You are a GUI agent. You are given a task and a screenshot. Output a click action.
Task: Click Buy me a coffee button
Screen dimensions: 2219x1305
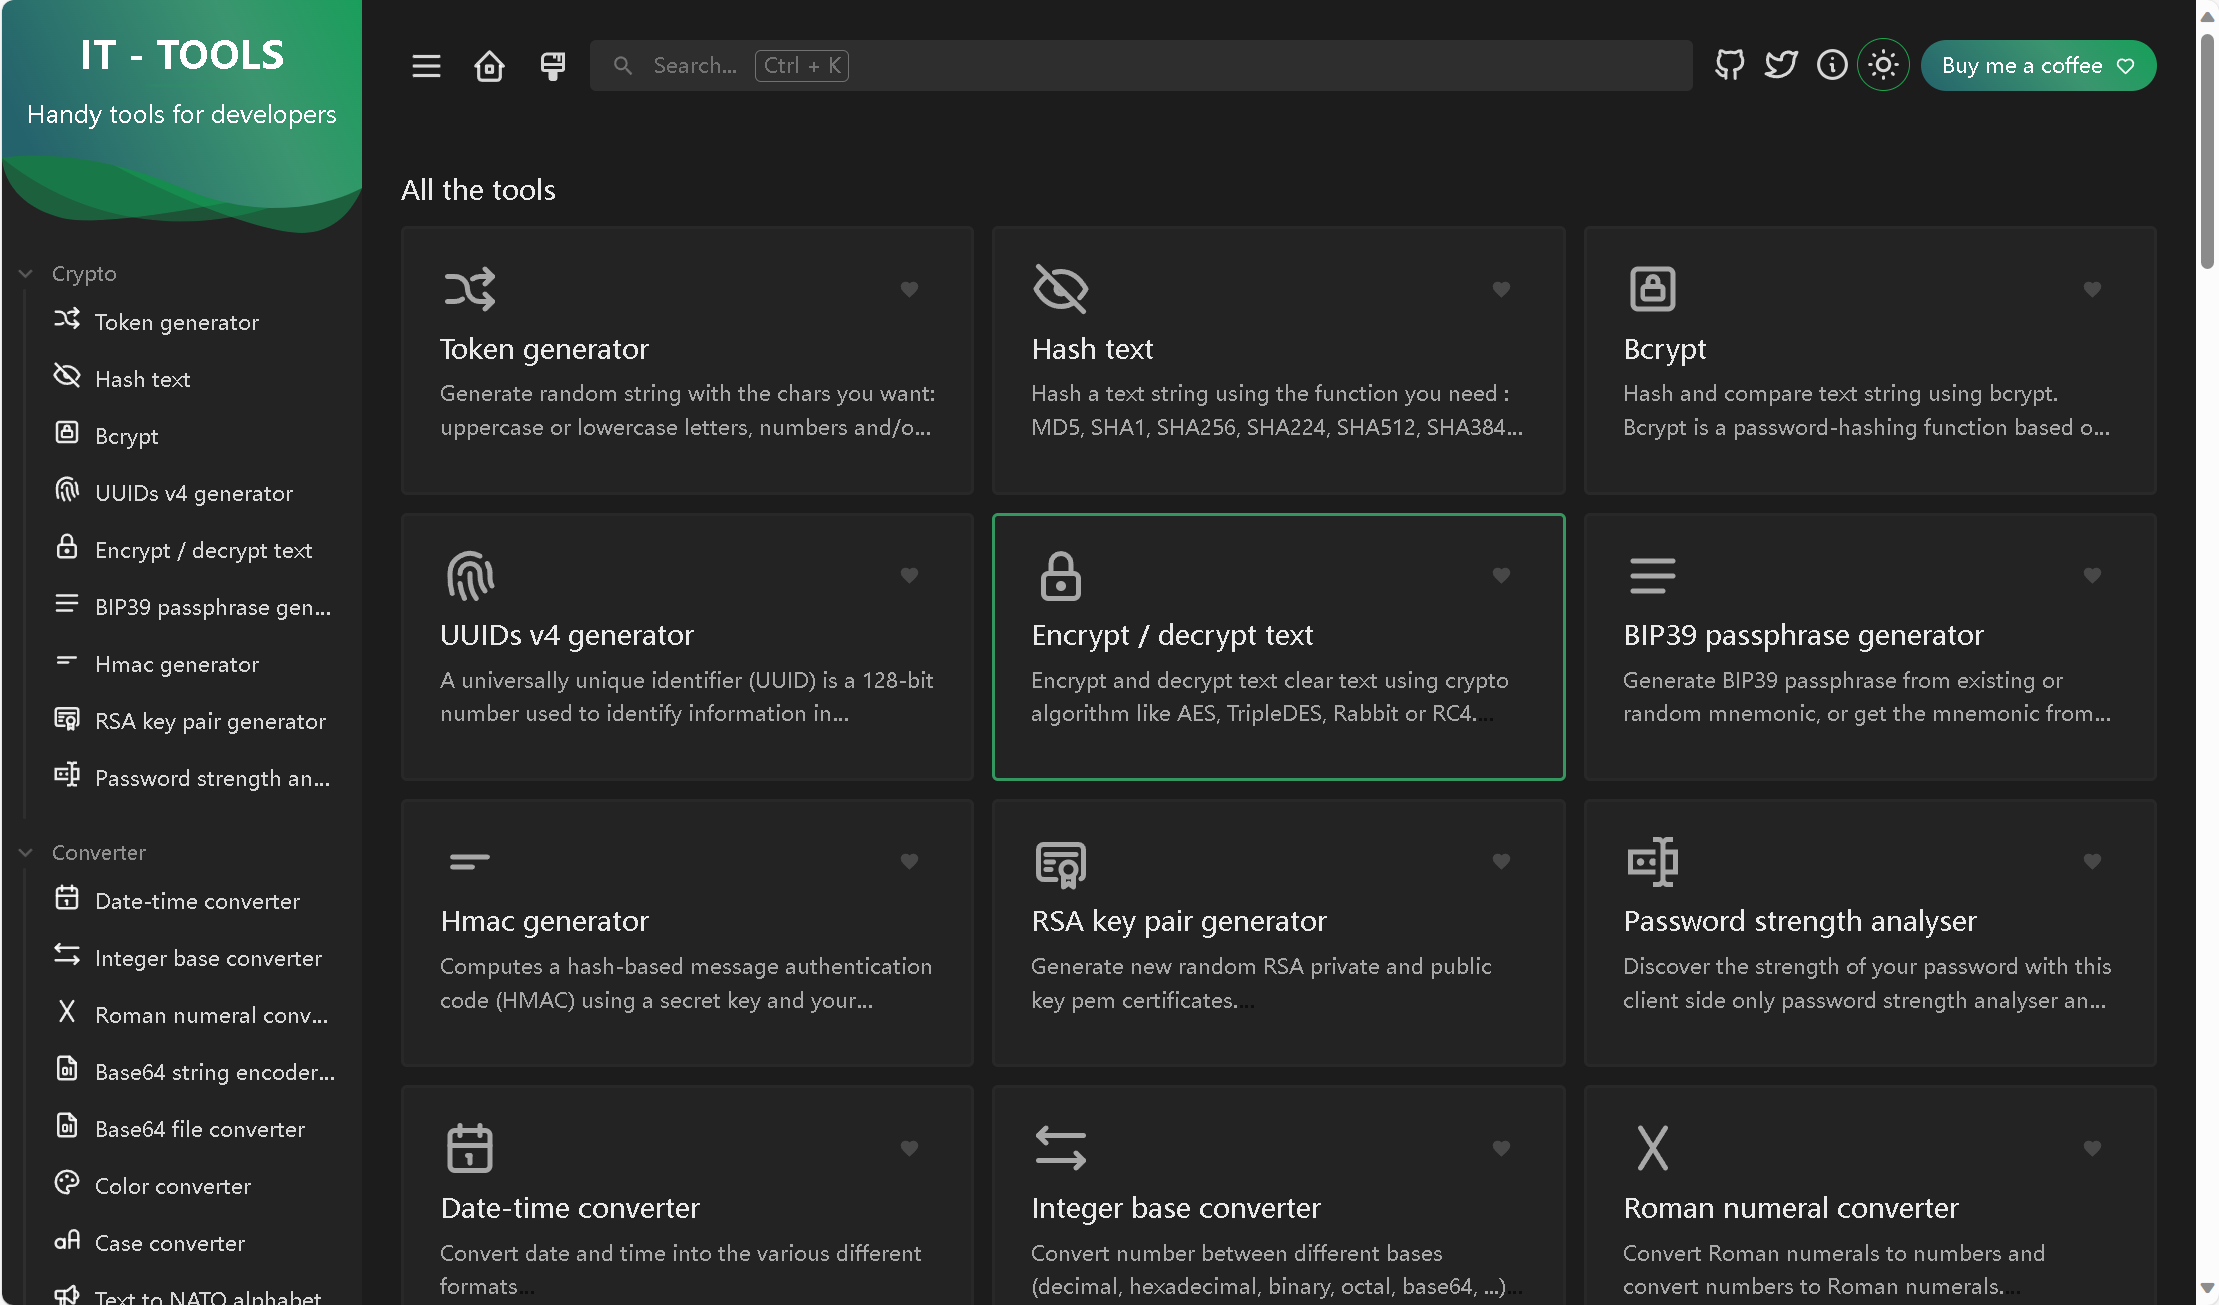tap(2037, 65)
